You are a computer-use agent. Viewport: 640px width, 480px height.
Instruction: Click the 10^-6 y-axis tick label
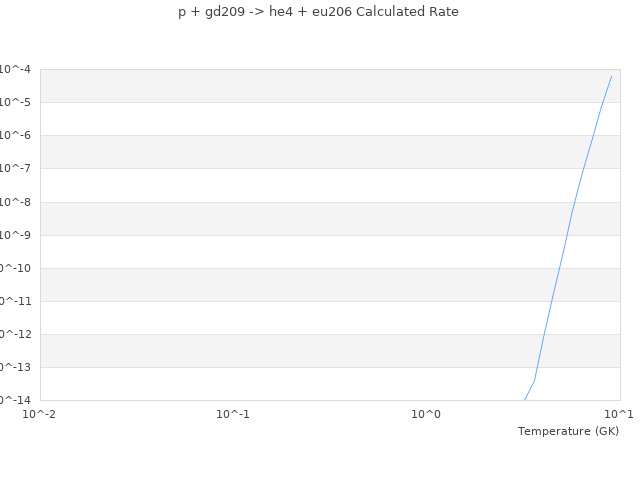pos(15,135)
